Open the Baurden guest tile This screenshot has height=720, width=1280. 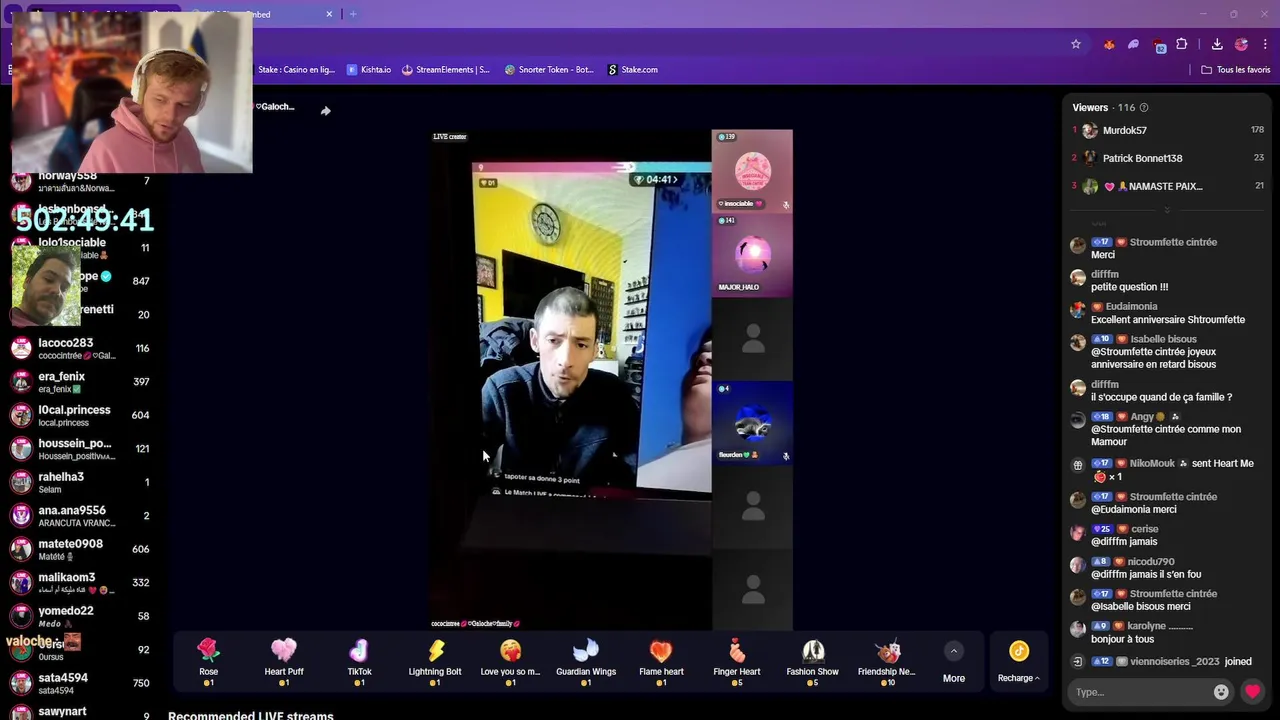752,422
